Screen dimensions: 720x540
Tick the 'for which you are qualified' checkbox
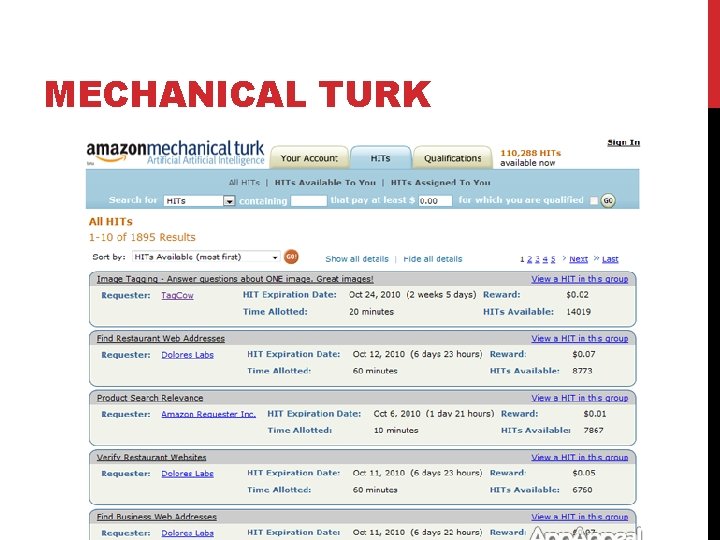(x=594, y=201)
